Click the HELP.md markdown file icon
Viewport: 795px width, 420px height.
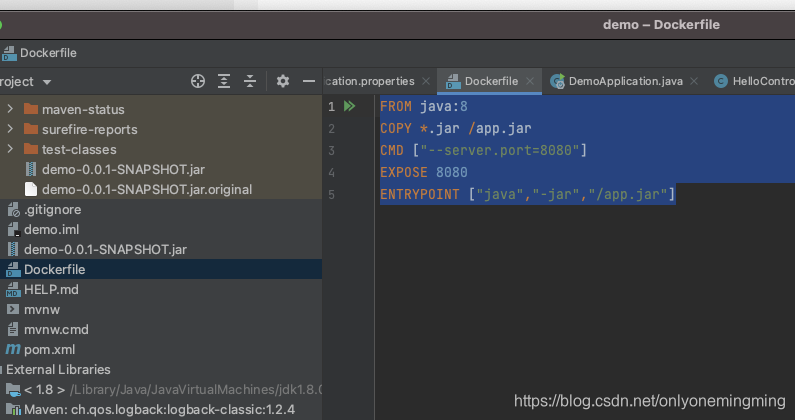(x=13, y=290)
